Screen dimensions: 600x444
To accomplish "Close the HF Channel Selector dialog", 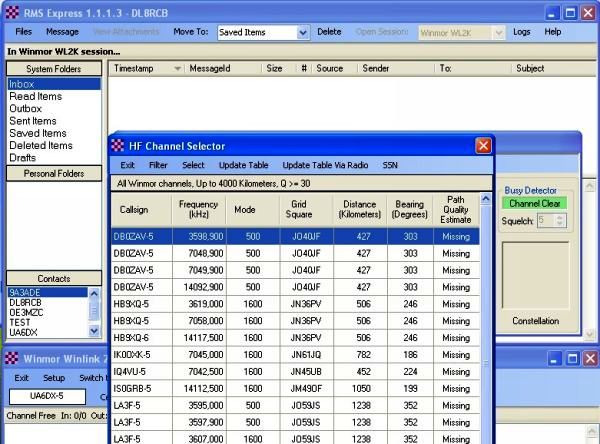I will (484, 146).
